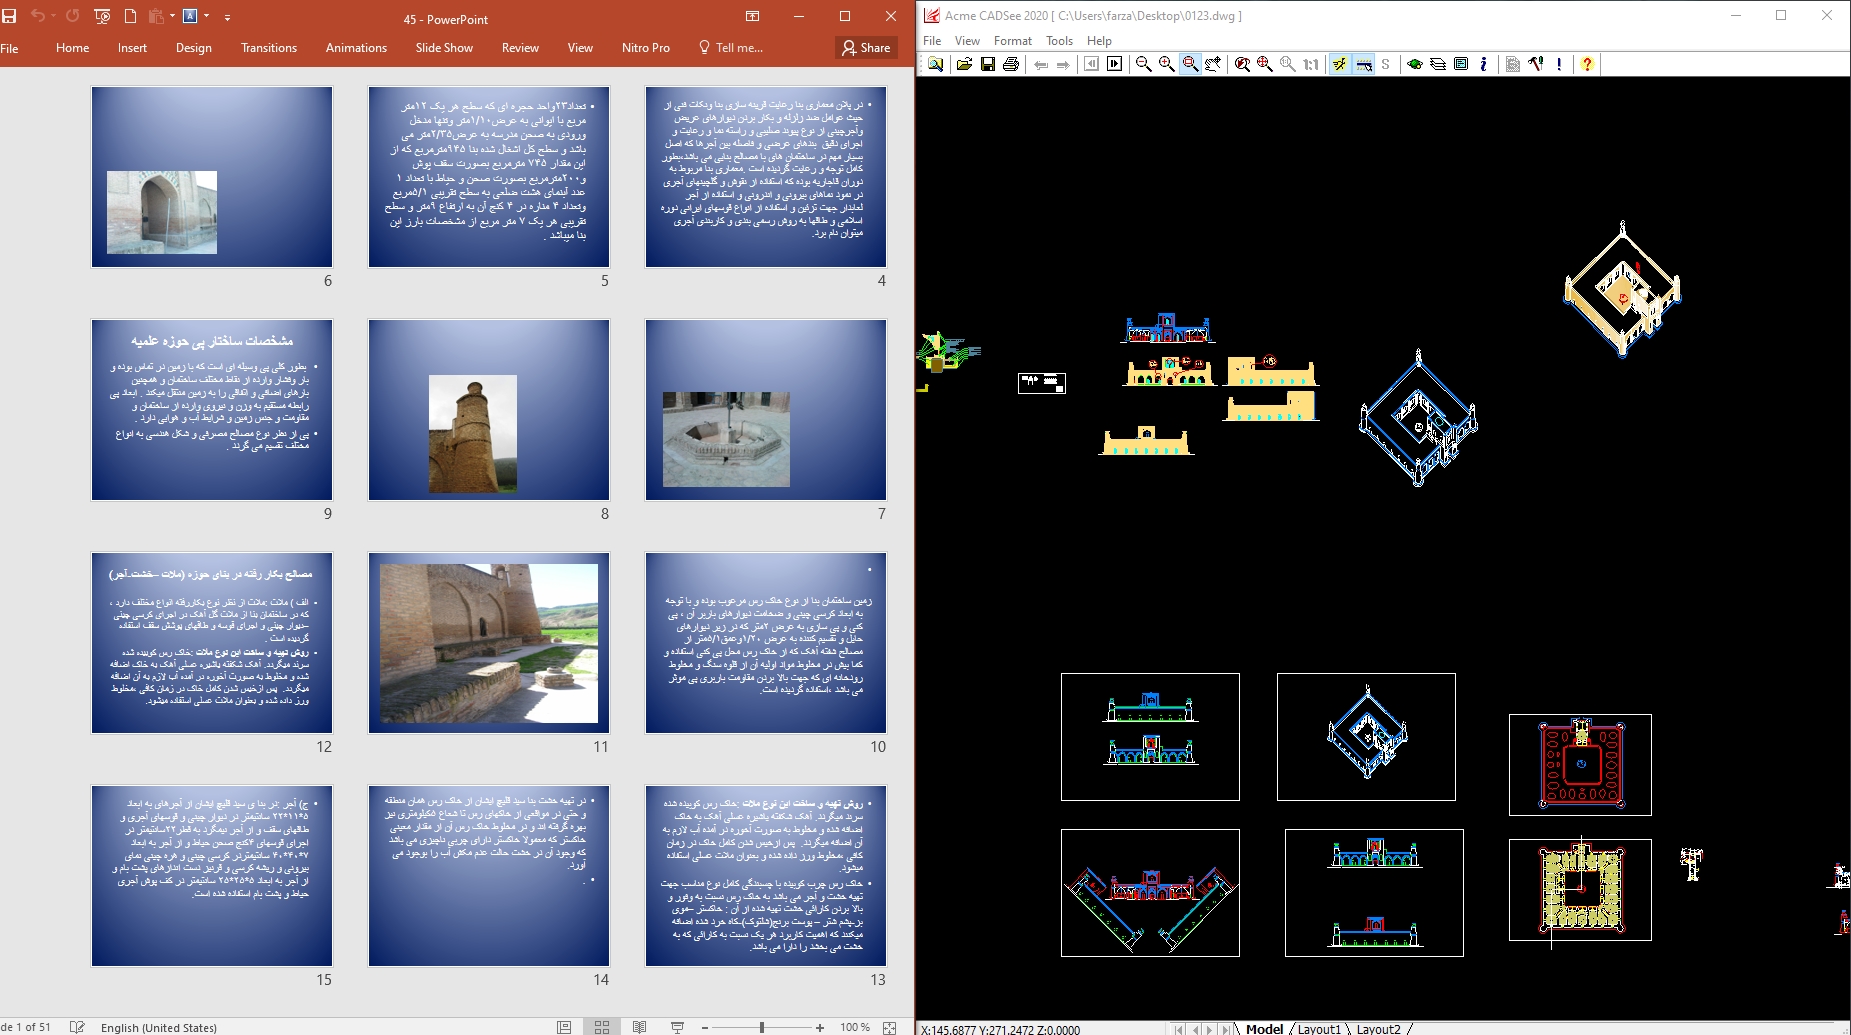This screenshot has width=1851, height=1035.
Task: Expand Customize Quick Access Toolbar dropdown
Action: click(x=227, y=17)
